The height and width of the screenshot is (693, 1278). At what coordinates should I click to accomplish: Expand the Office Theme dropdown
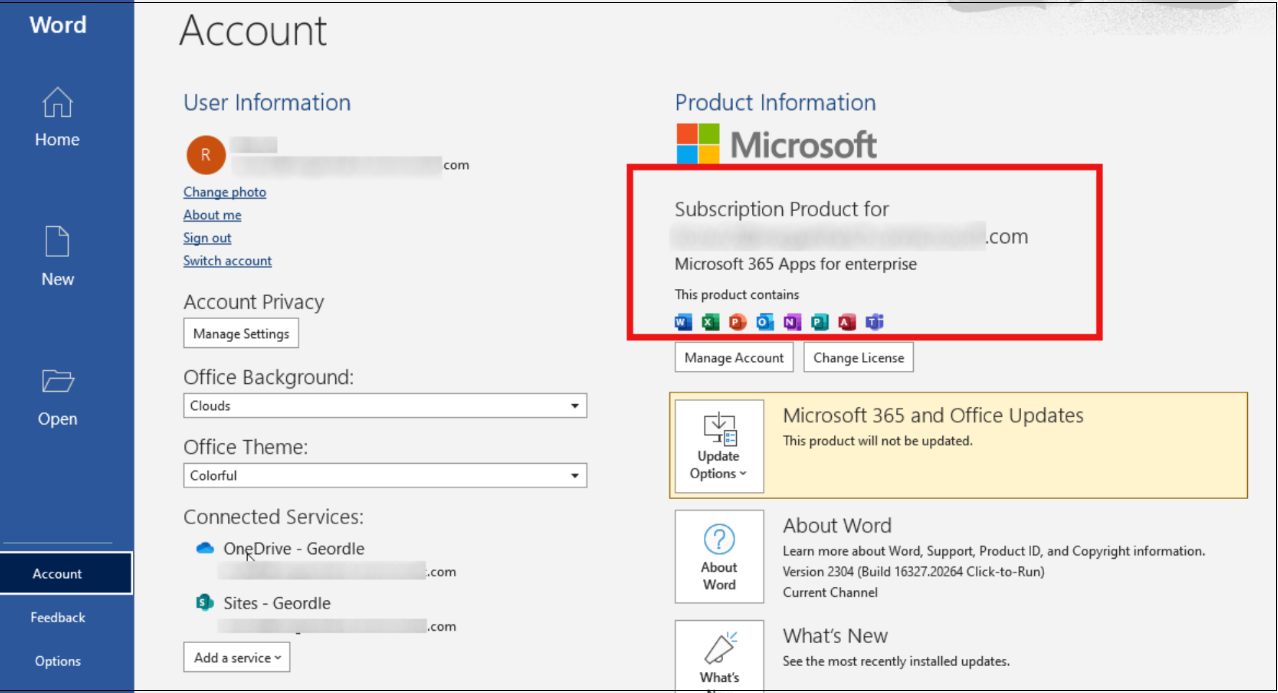tap(385, 476)
